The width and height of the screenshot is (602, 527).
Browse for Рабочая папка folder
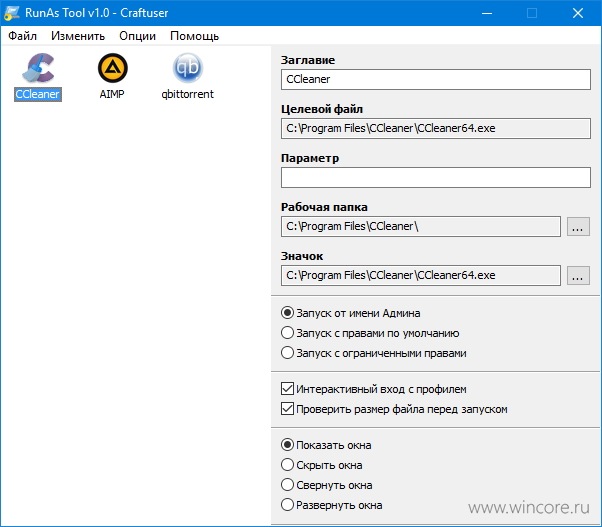click(x=578, y=227)
